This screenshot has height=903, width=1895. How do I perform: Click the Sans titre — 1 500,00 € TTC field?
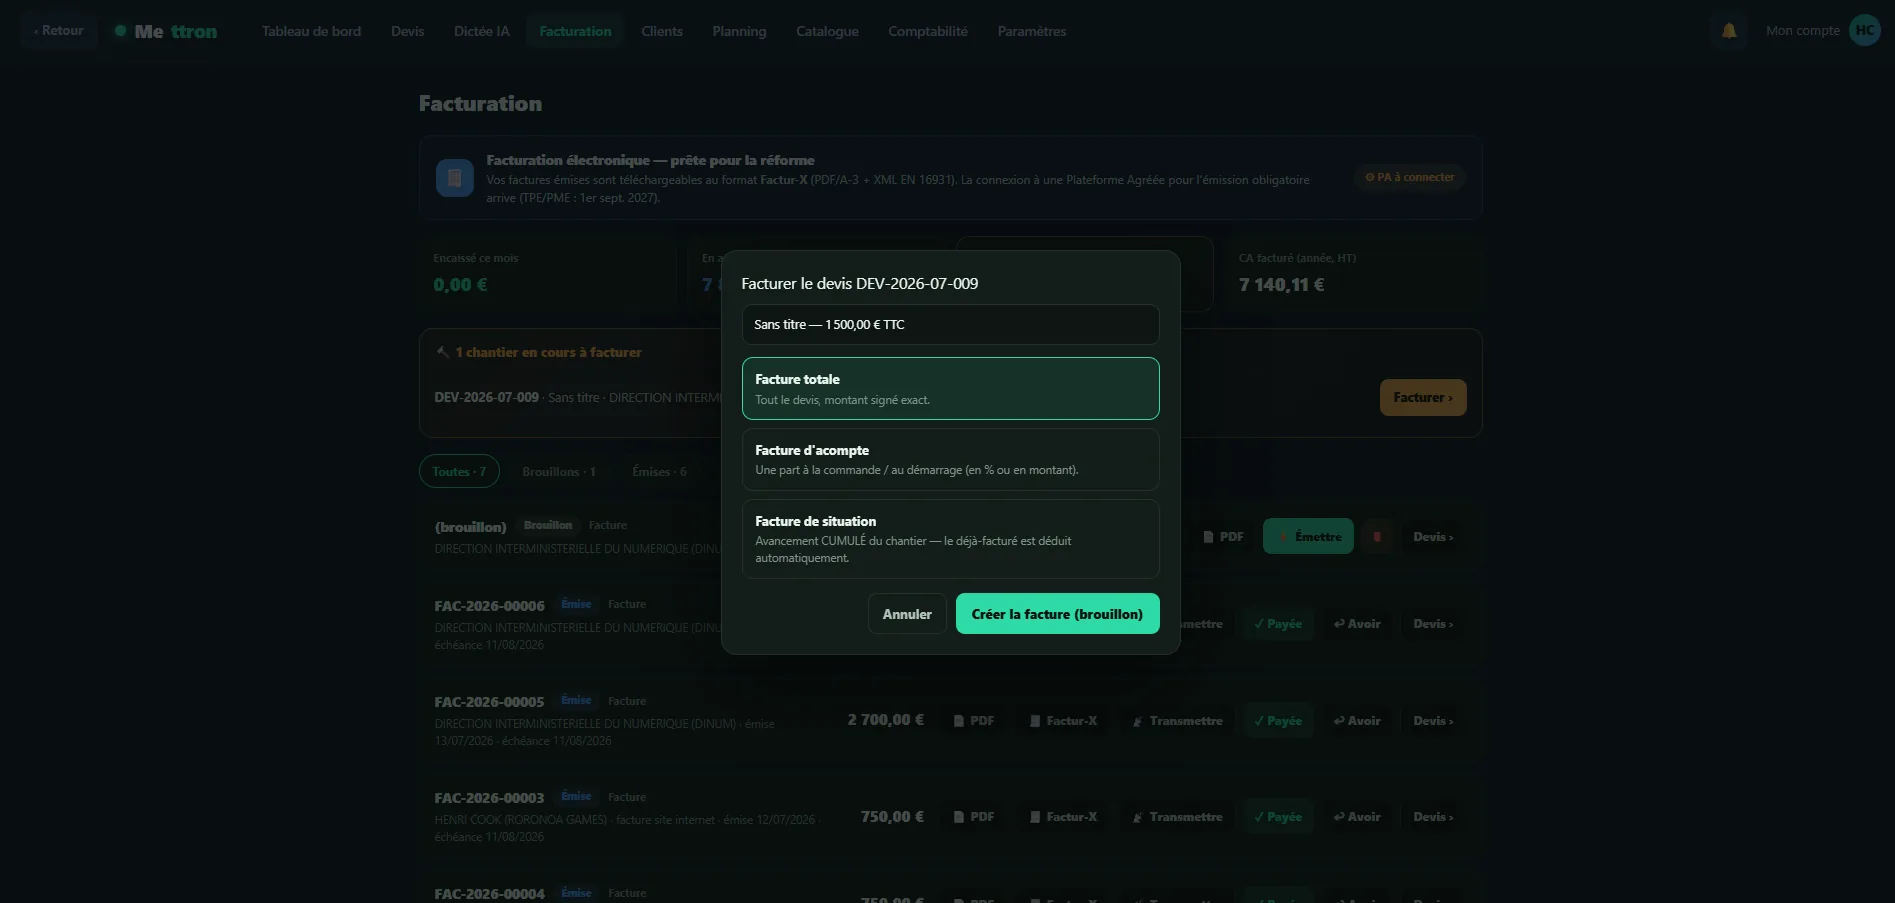click(950, 324)
